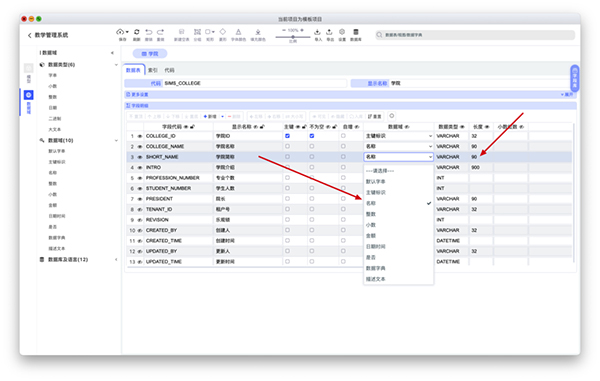Click the save cloud icon in toolbar
The width and height of the screenshot is (600, 381).
click(x=120, y=32)
